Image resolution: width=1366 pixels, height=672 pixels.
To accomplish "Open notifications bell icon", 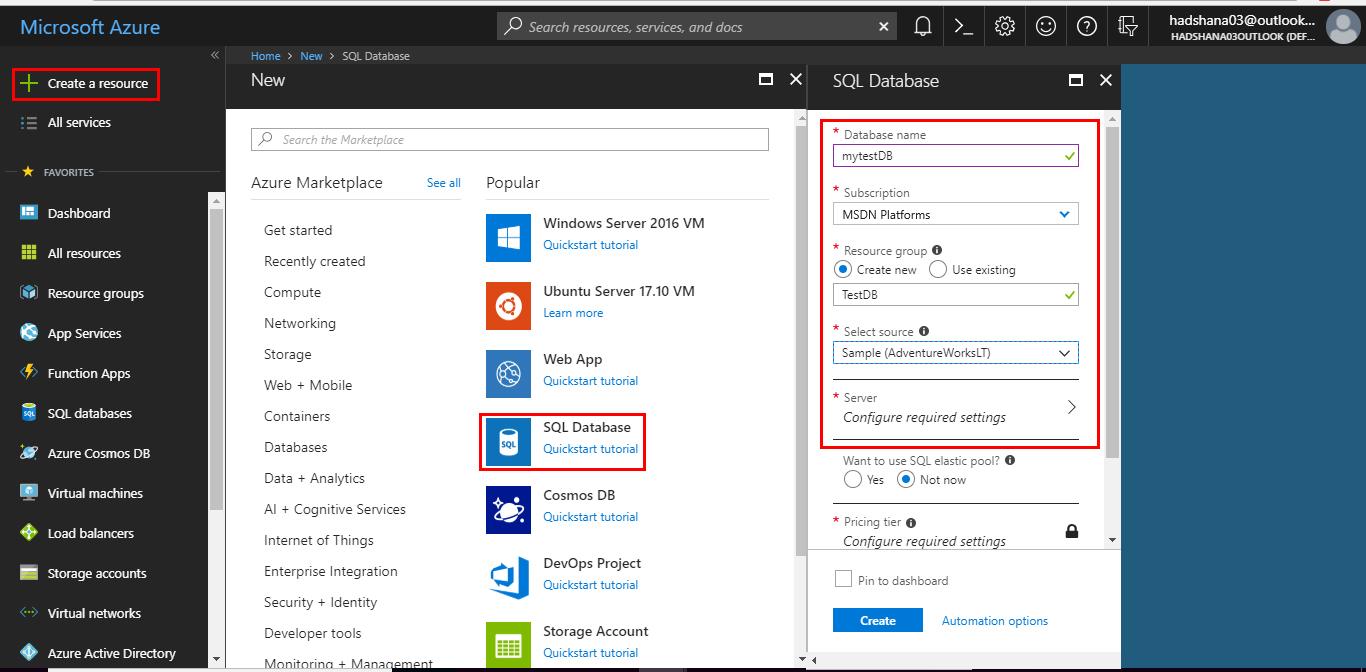I will [923, 27].
